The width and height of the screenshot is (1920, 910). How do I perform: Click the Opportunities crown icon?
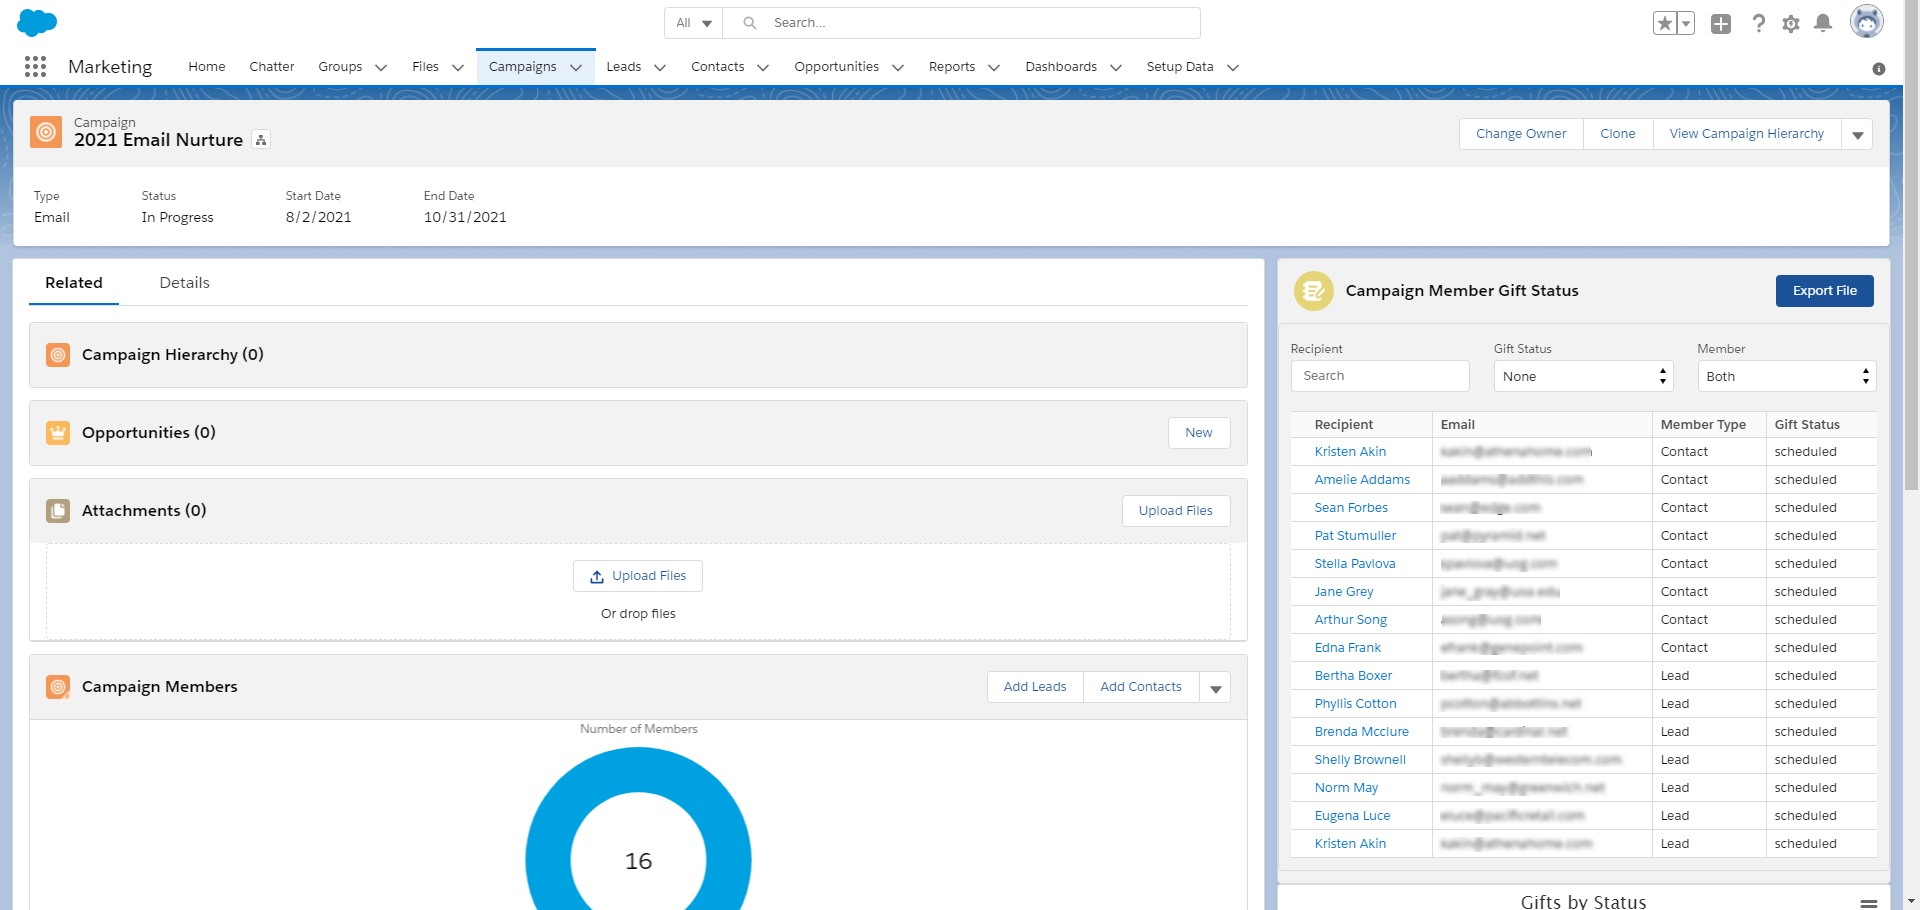pos(58,433)
